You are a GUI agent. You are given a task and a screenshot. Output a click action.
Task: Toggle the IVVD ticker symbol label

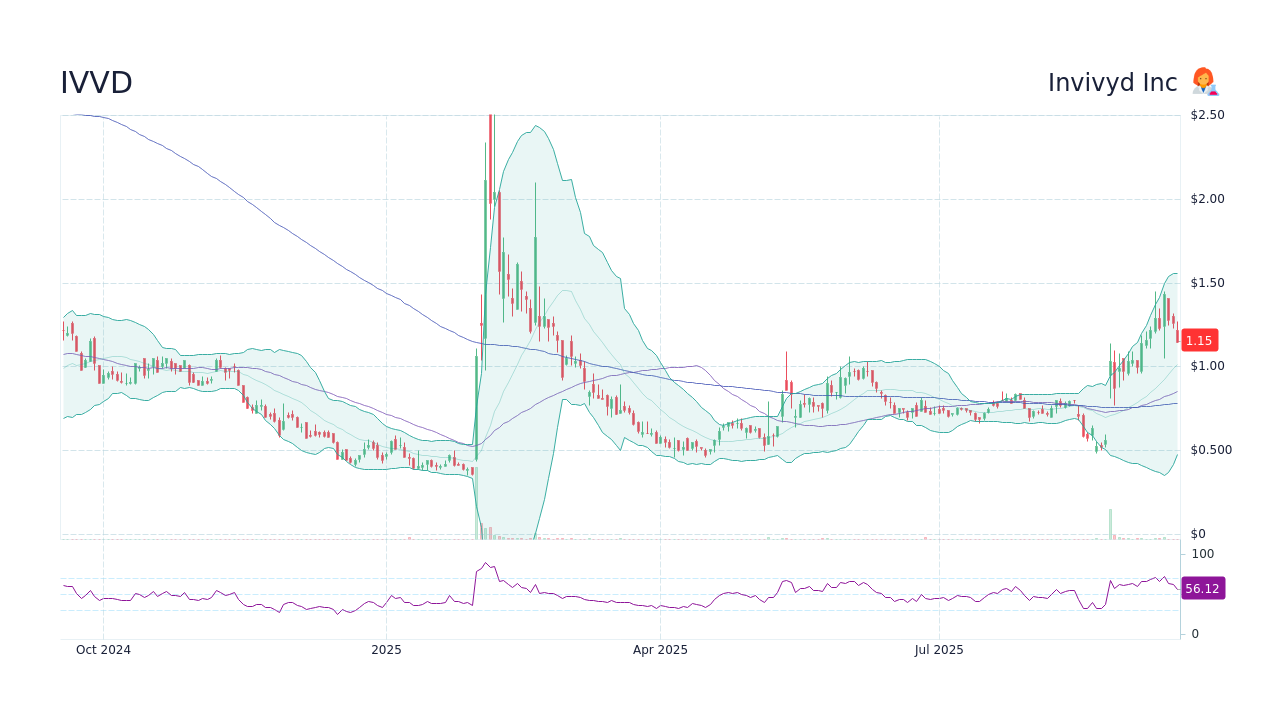point(96,82)
